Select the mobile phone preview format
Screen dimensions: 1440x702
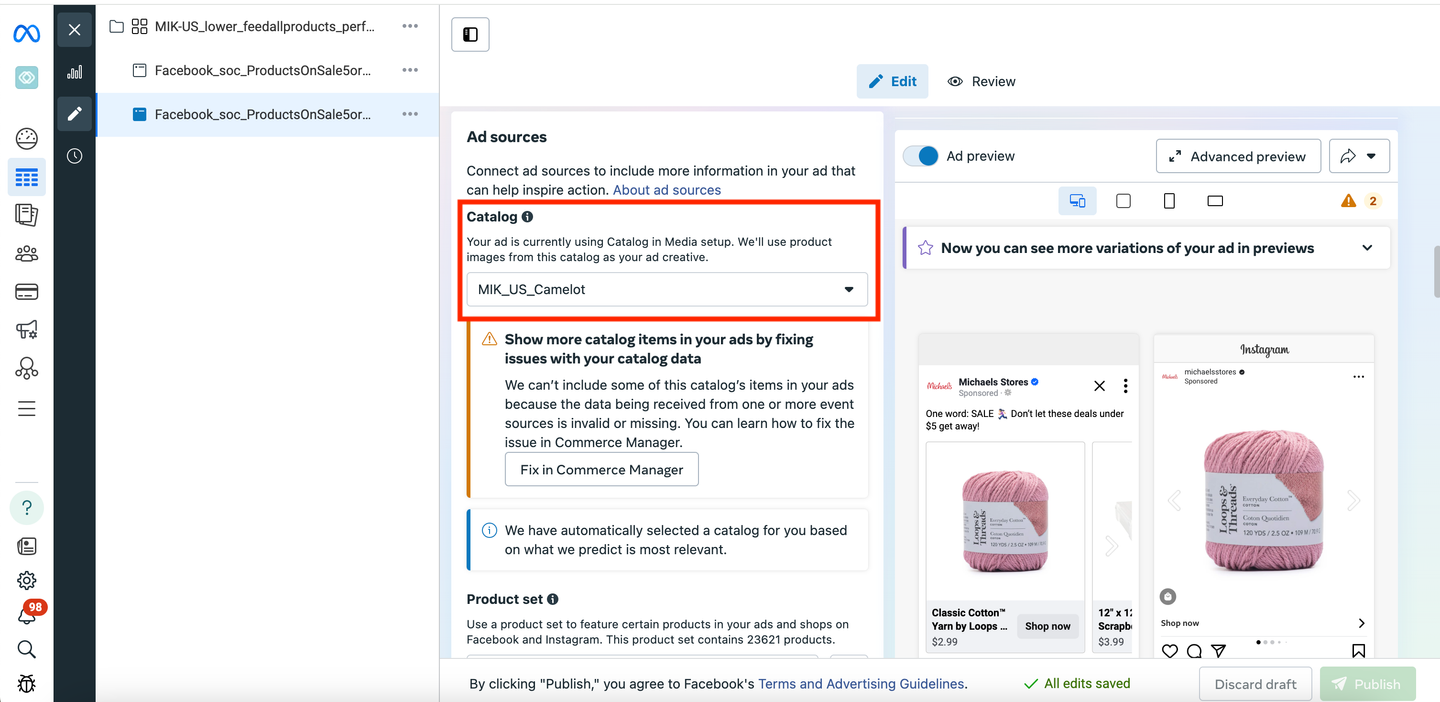coord(1169,201)
